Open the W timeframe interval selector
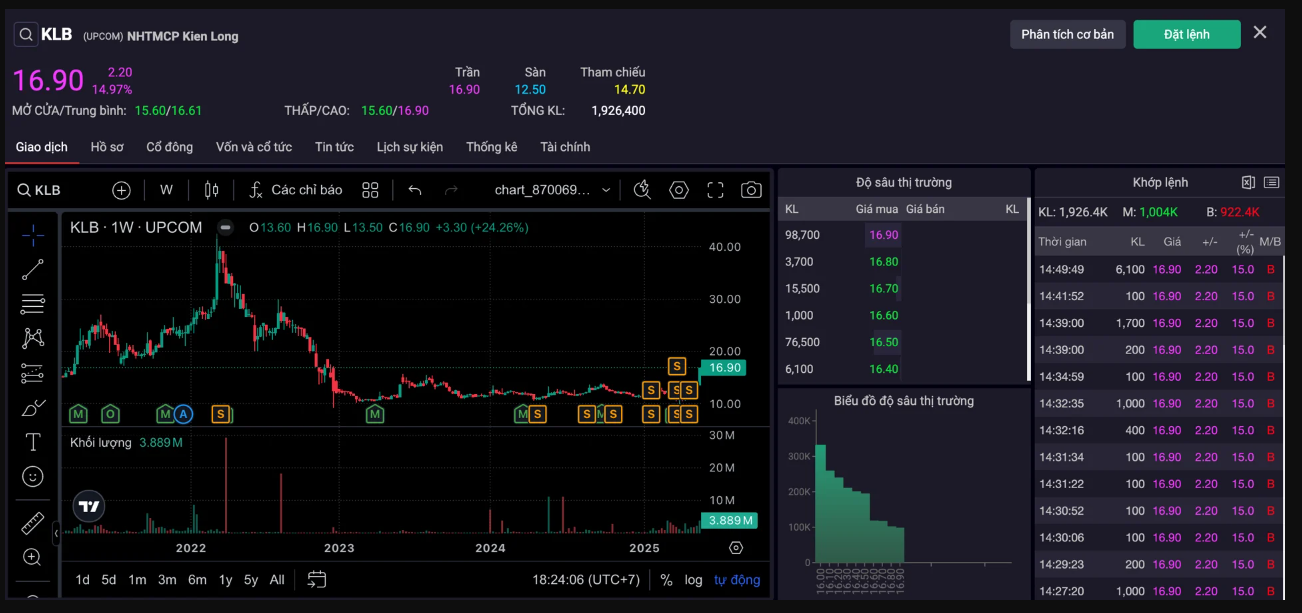The width and height of the screenshot is (1302, 613). [166, 190]
